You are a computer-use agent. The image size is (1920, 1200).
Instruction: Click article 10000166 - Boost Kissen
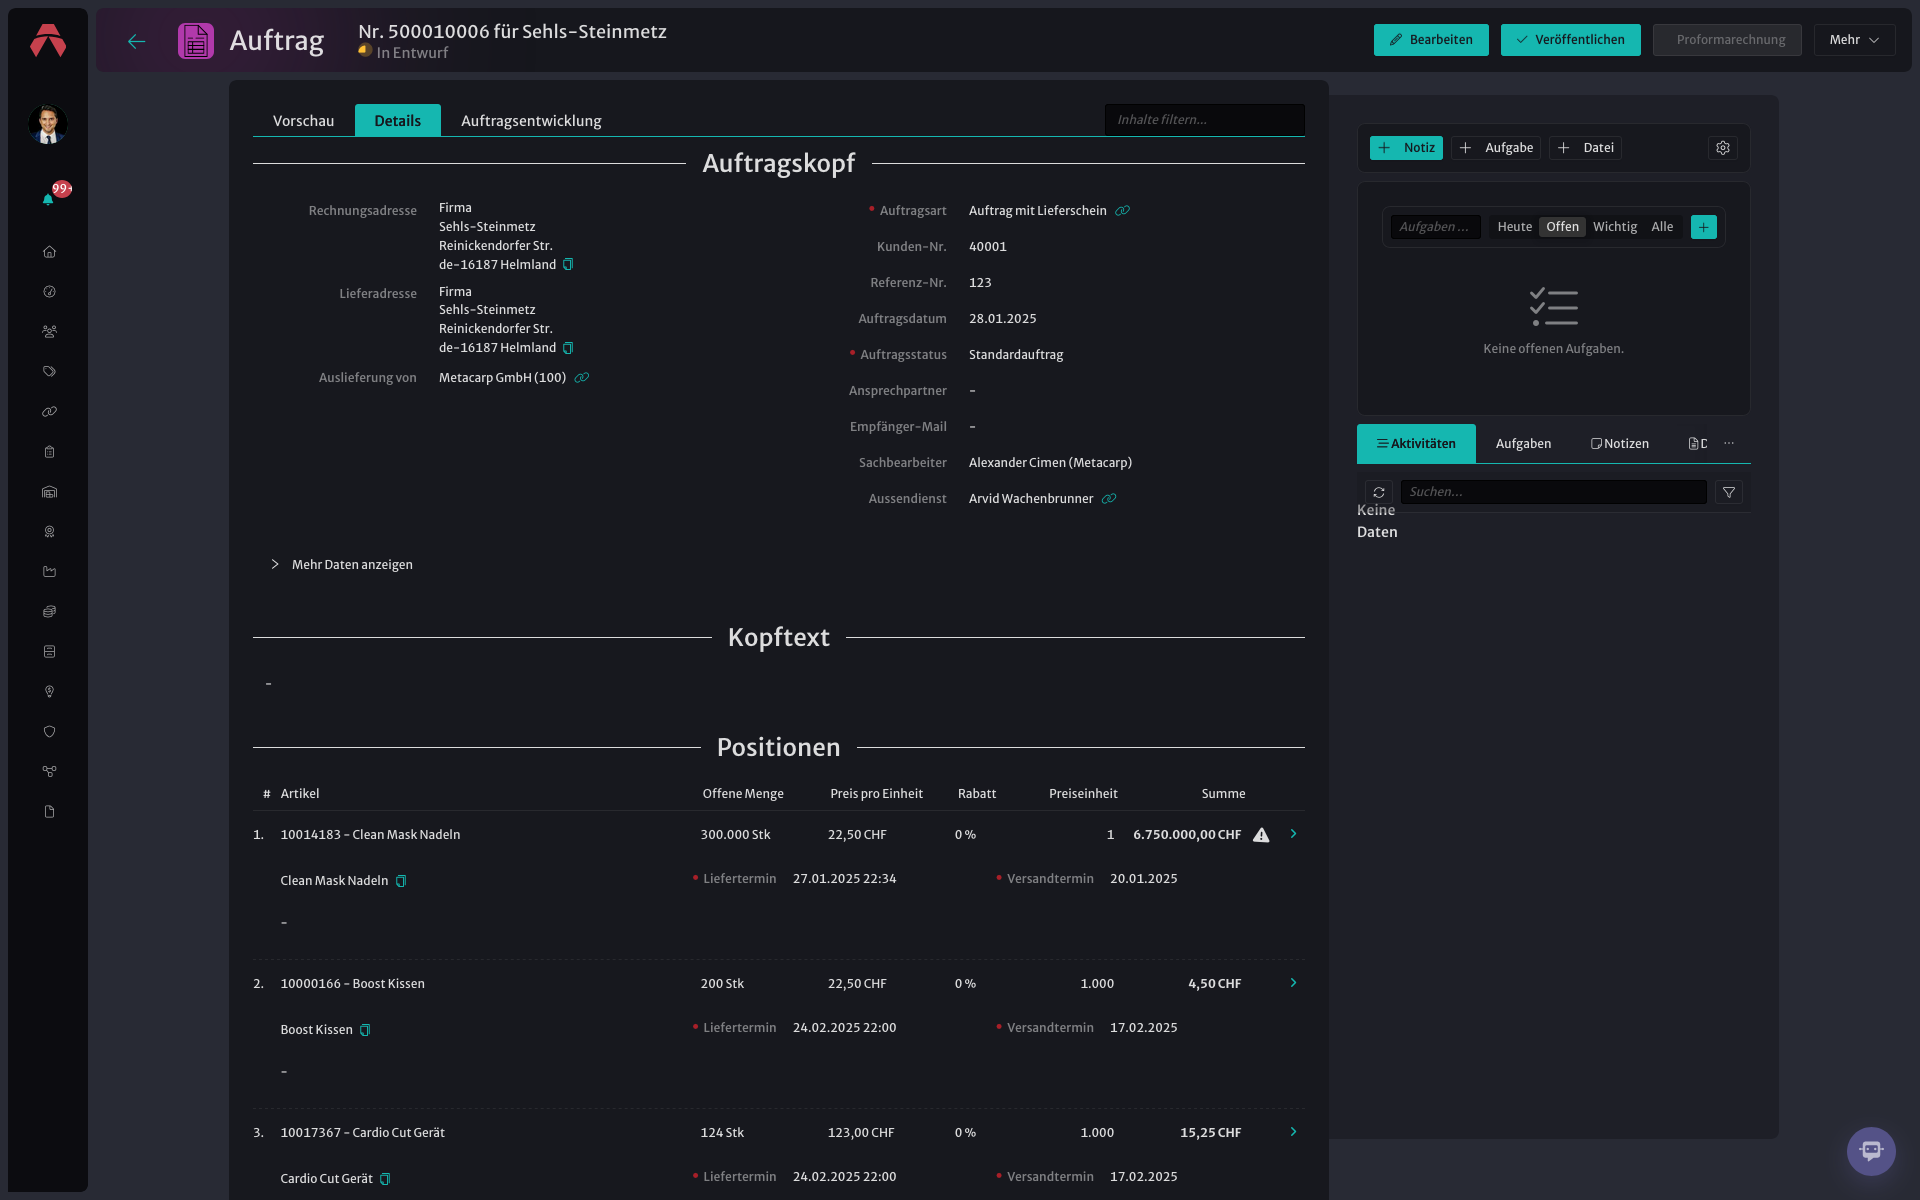(x=352, y=984)
